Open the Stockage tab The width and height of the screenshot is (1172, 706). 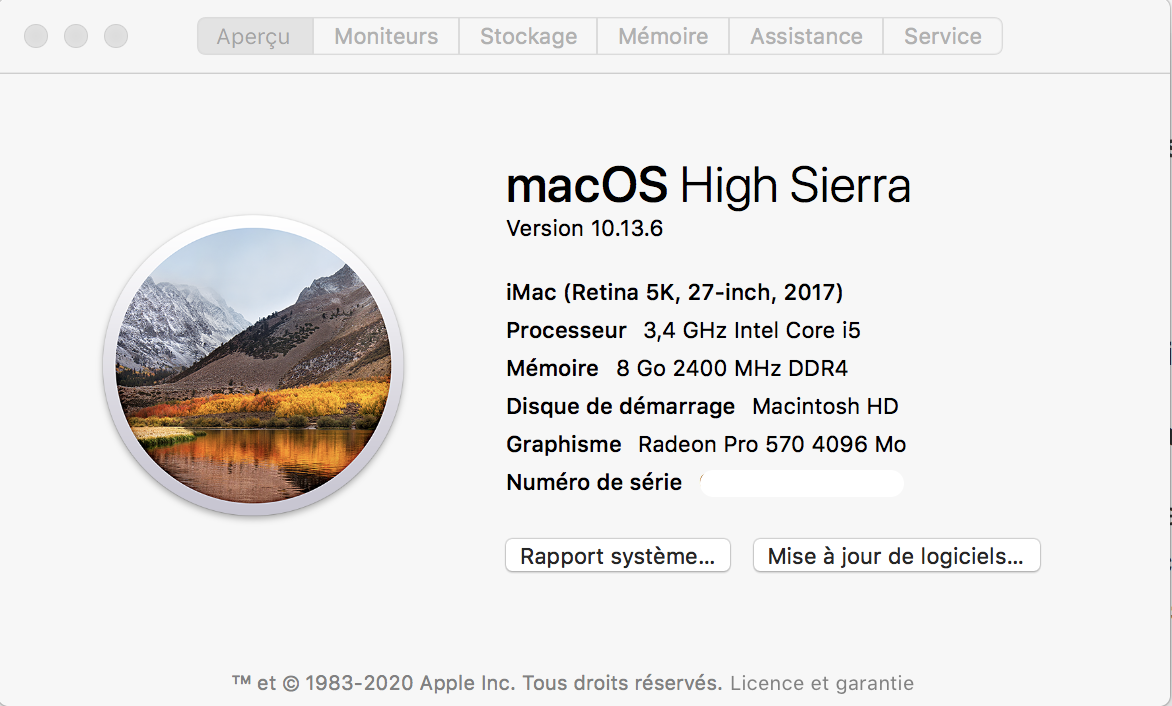[x=528, y=36]
